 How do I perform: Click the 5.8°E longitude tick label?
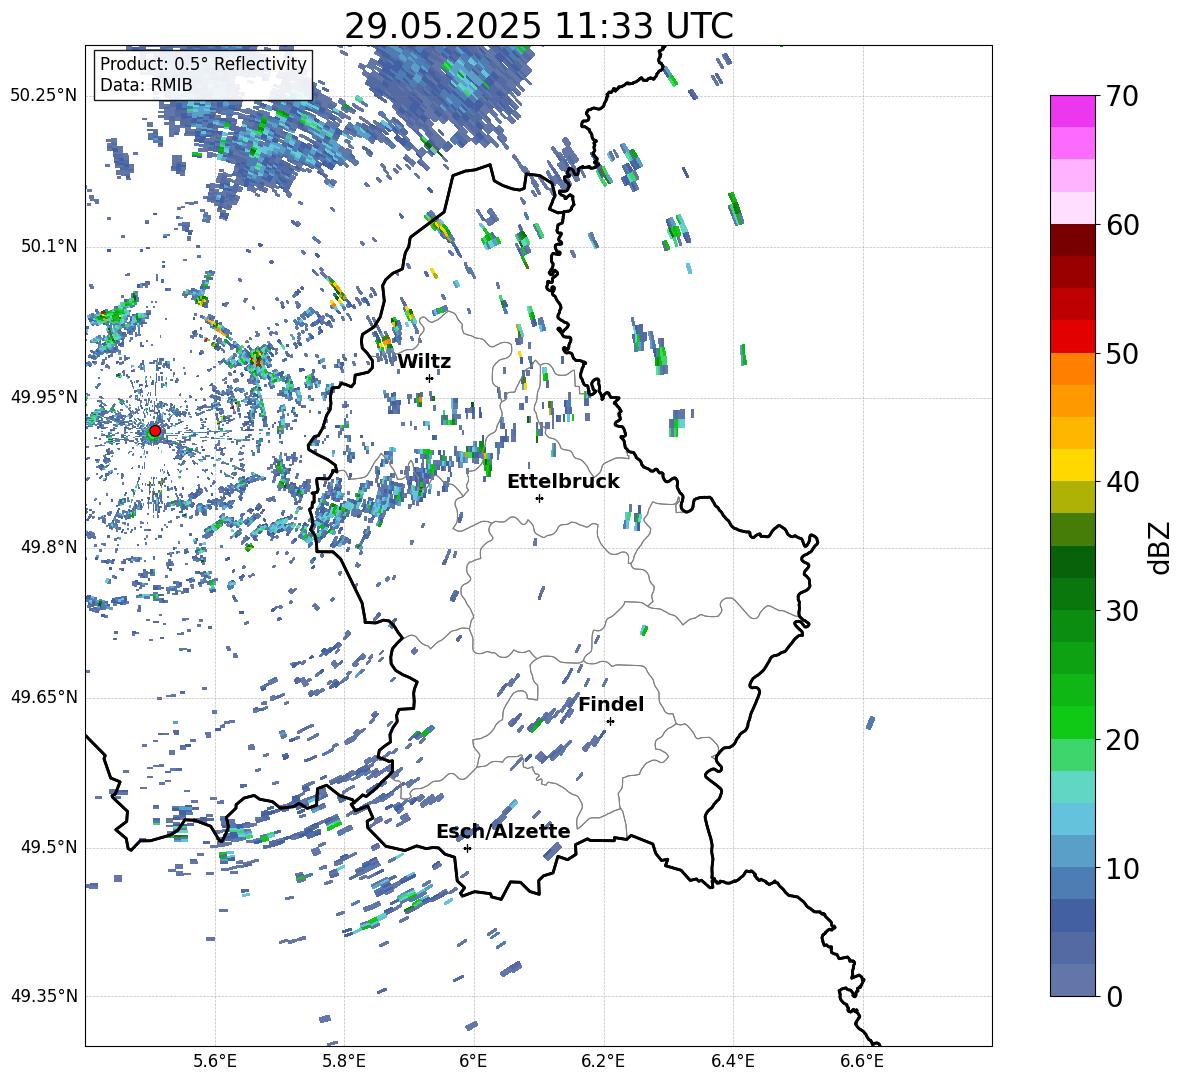[x=344, y=1061]
